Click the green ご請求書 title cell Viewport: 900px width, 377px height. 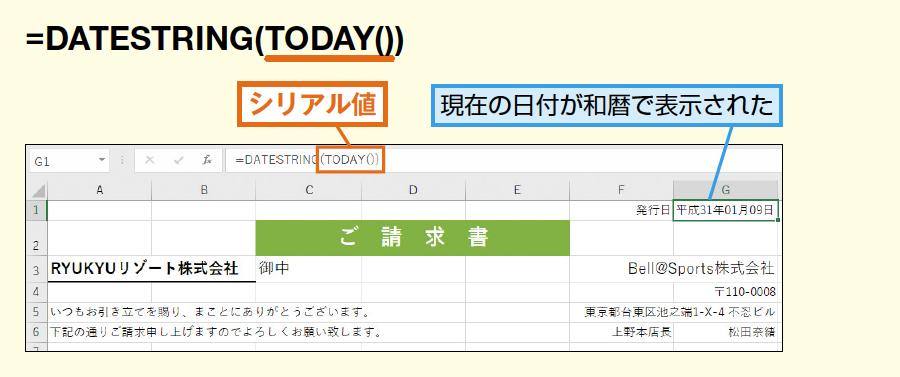point(413,238)
